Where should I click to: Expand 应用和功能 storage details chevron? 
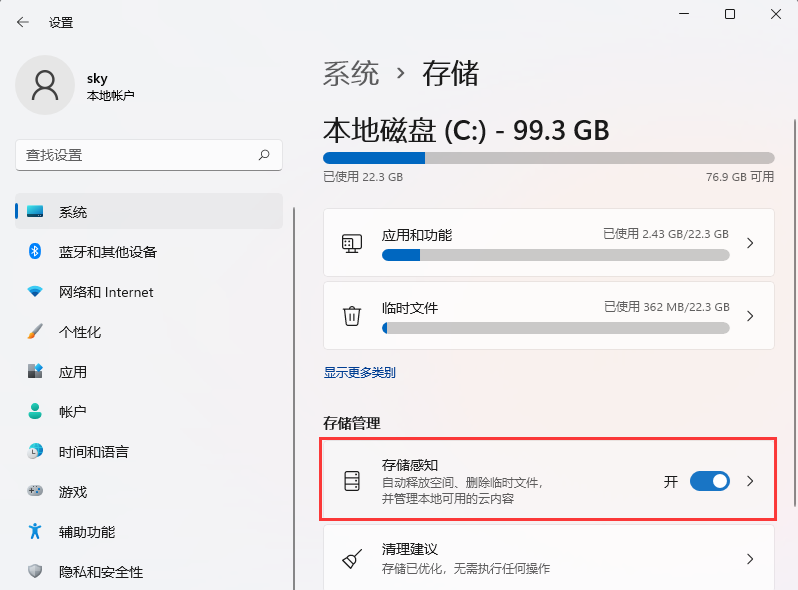click(750, 243)
